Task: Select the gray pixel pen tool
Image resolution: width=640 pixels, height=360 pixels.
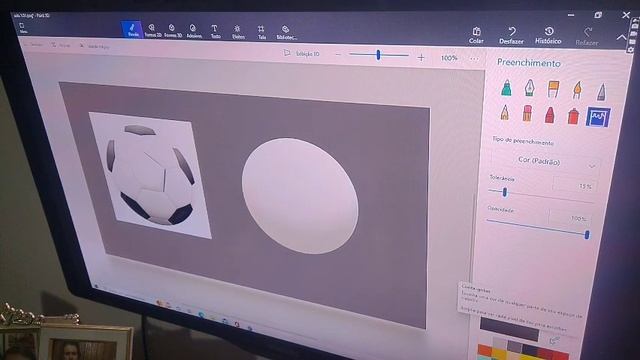Action: tap(602, 92)
